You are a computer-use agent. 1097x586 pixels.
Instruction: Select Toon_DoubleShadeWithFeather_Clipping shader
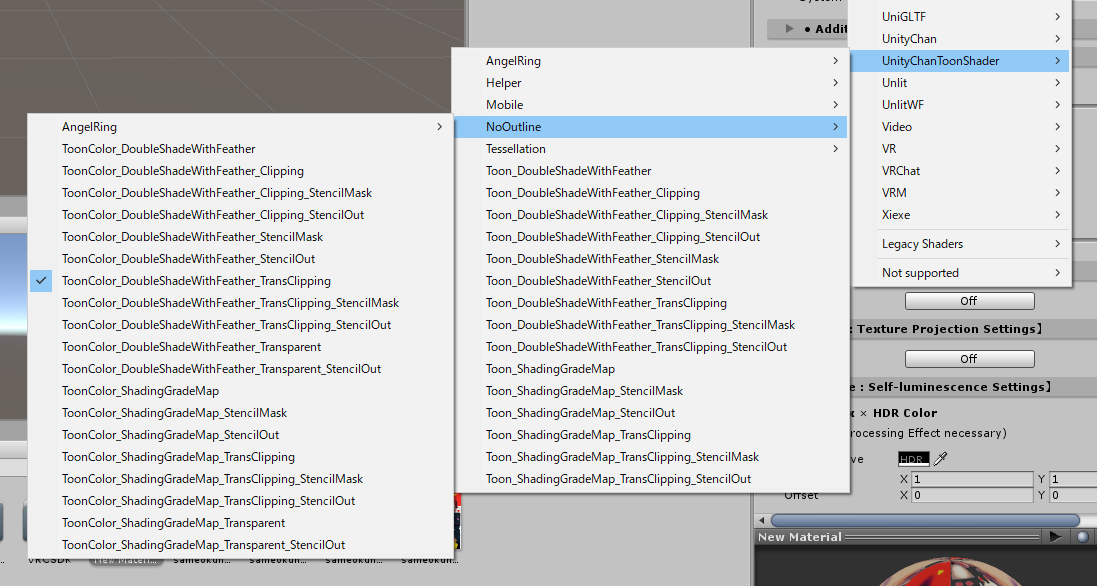651,193
